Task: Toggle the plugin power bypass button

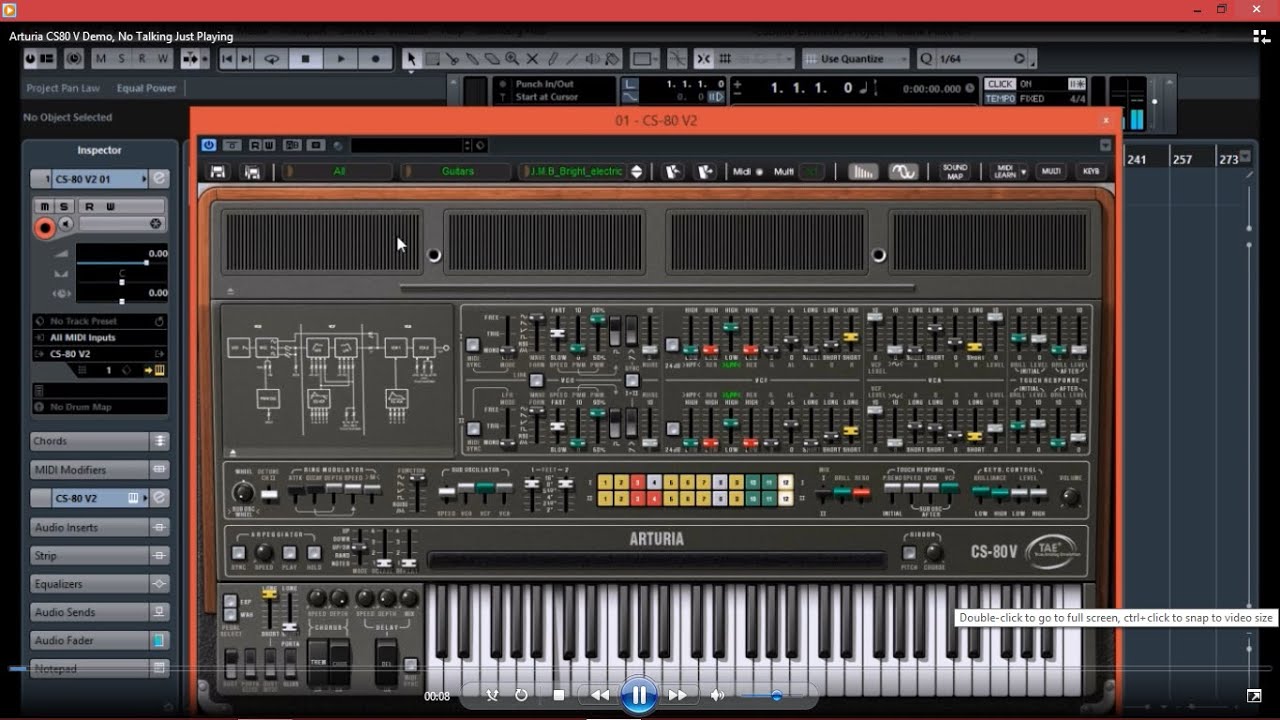Action: click(x=208, y=145)
